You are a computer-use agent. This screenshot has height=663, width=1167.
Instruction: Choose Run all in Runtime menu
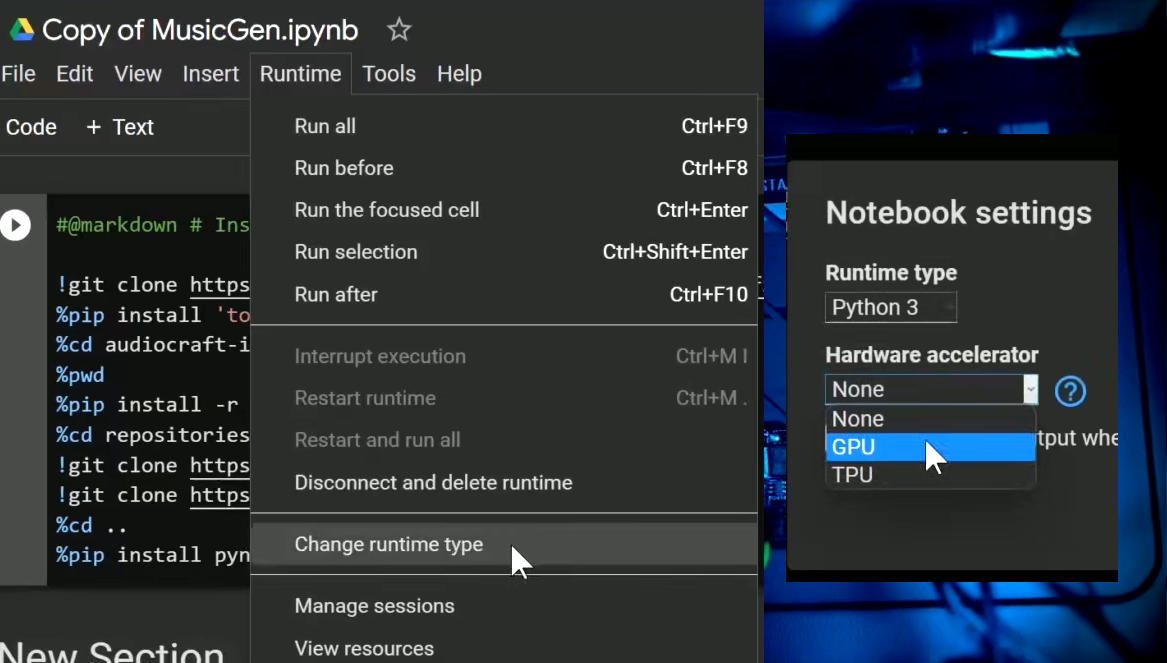[504, 126]
